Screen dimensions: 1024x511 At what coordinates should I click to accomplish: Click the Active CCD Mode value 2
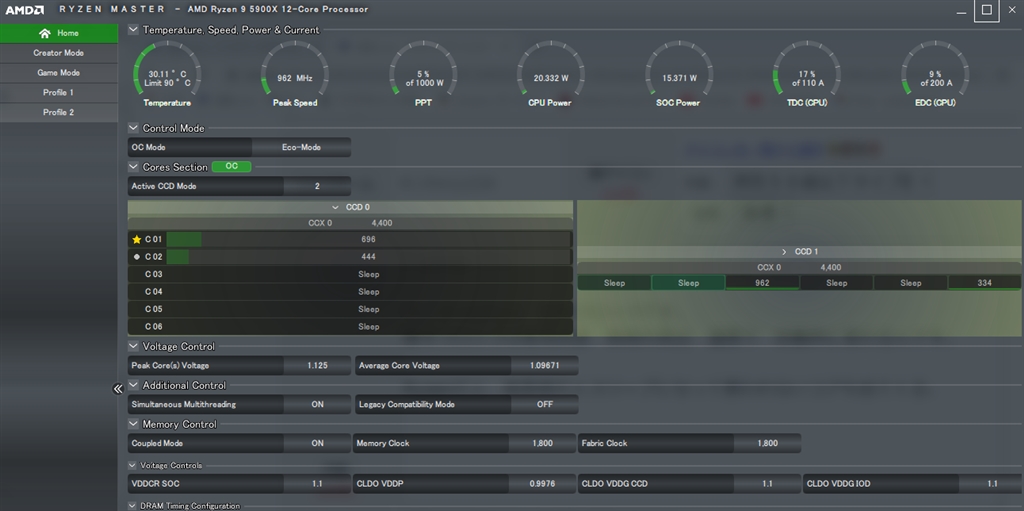pyautogui.click(x=317, y=186)
